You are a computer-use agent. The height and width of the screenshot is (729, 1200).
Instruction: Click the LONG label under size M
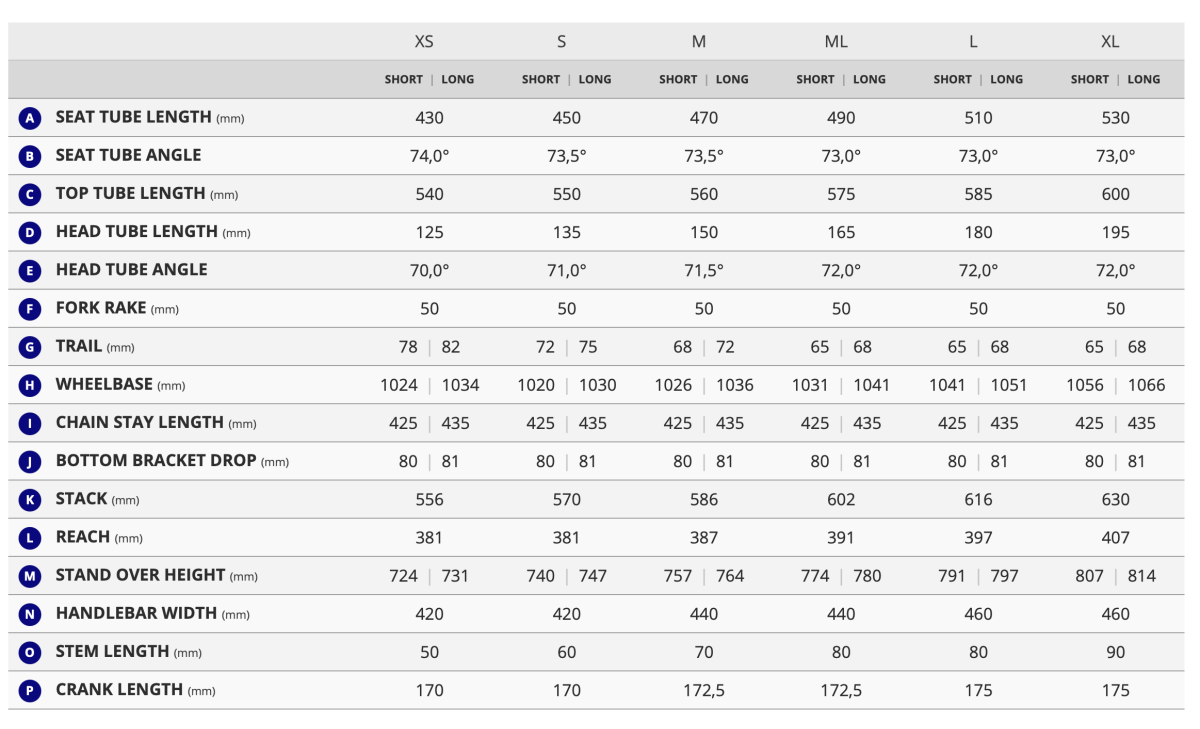point(732,79)
